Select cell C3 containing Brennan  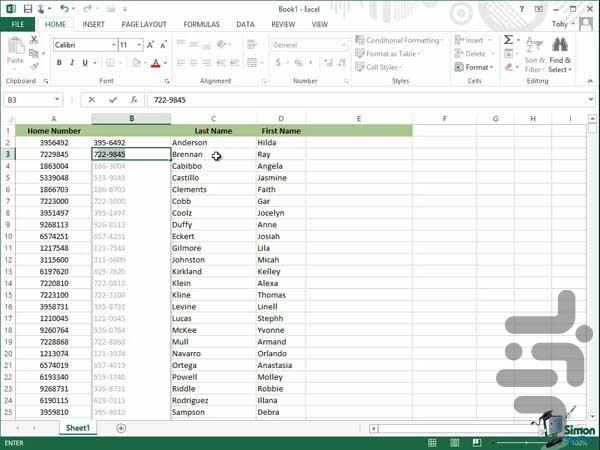(x=213, y=155)
